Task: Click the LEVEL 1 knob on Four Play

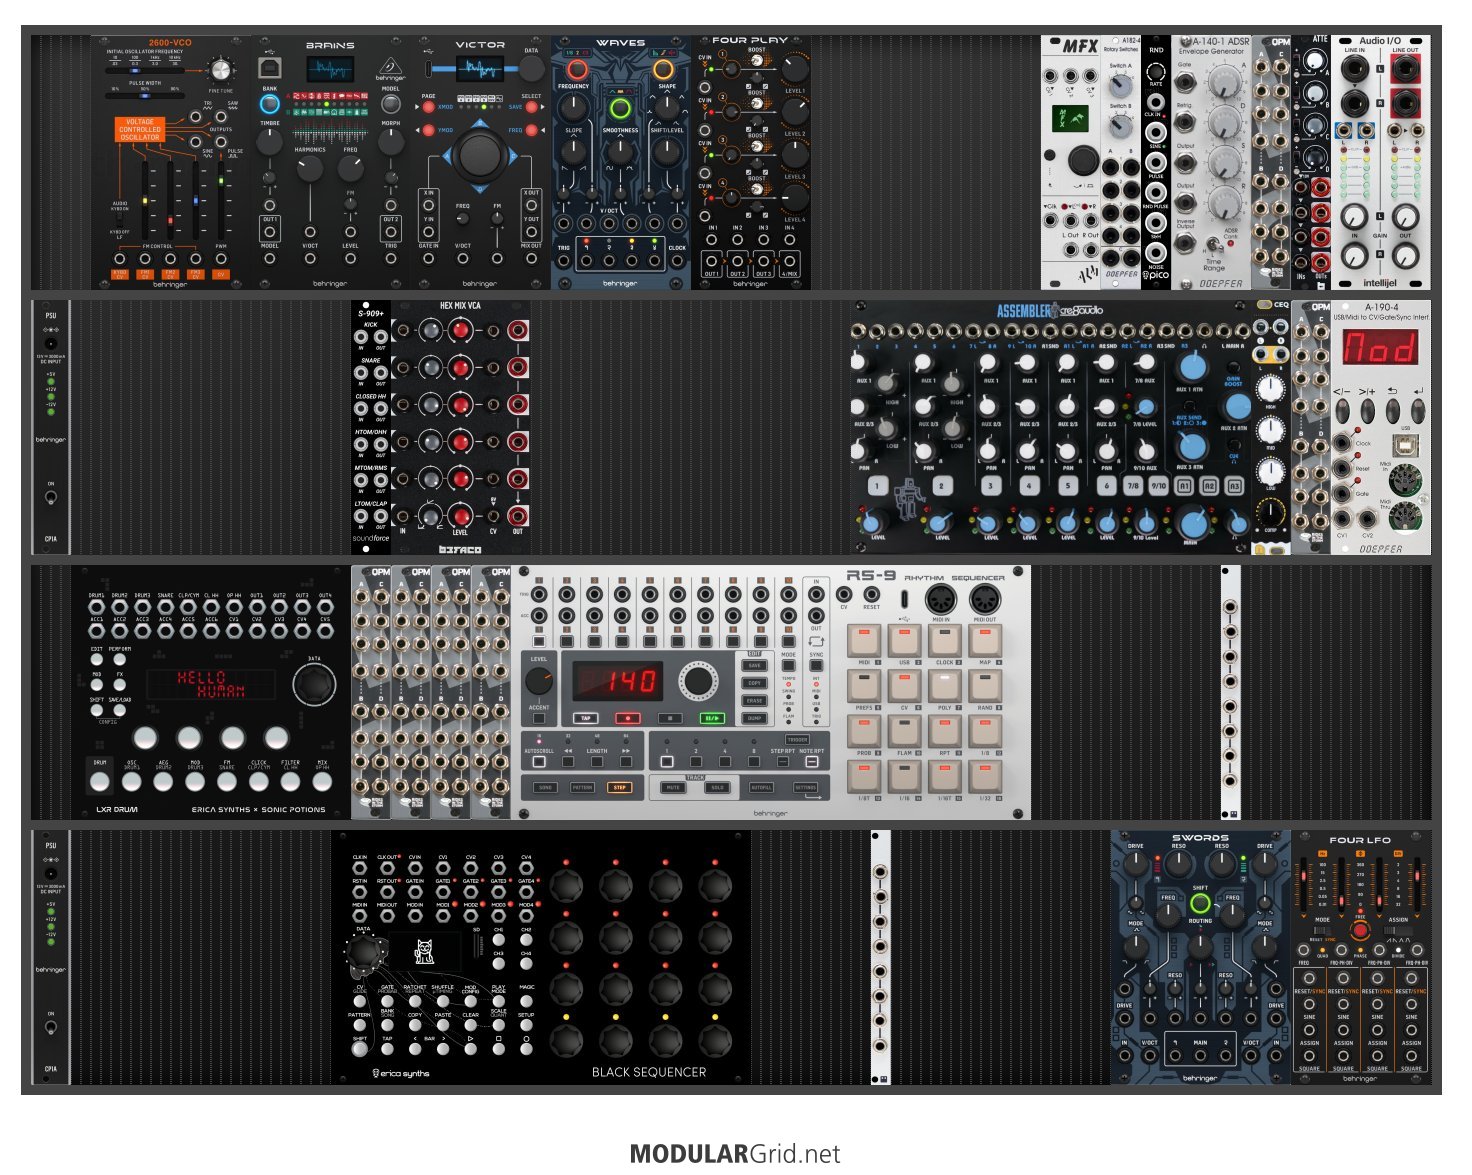Action: click(x=794, y=68)
